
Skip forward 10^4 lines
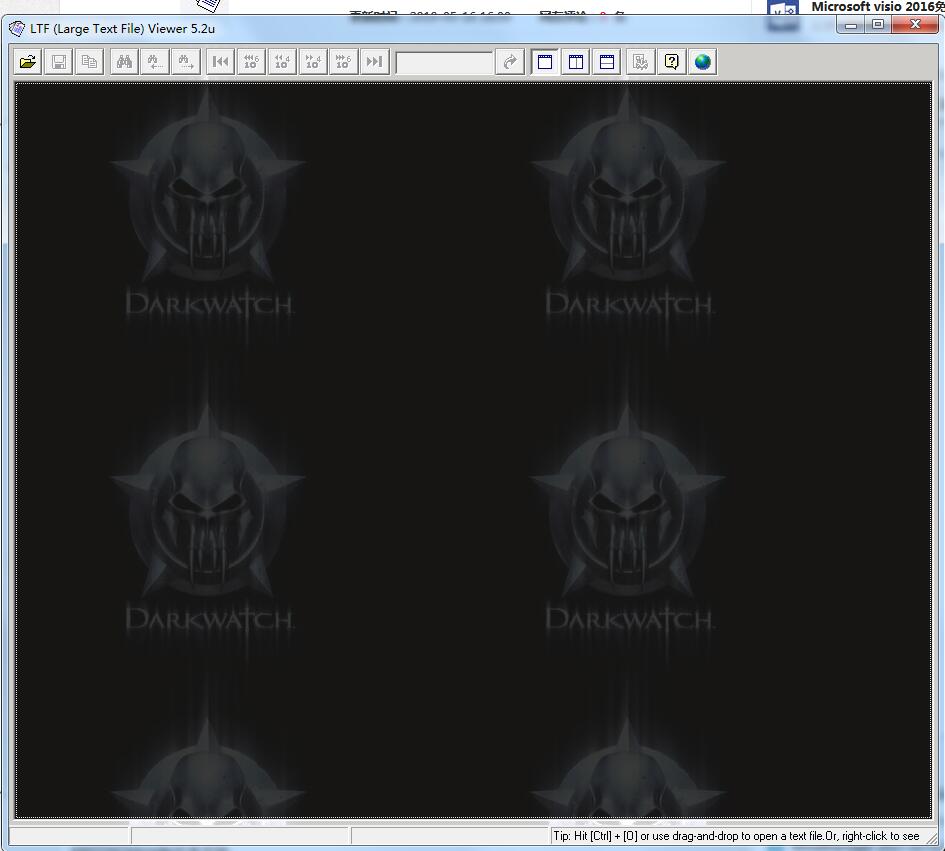(313, 62)
